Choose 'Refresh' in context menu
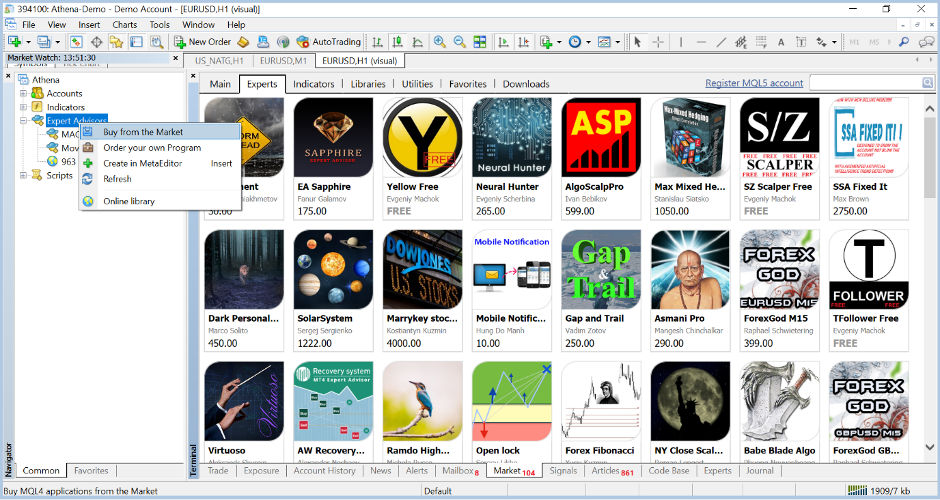Image resolution: width=940 pixels, height=500 pixels. (160, 179)
